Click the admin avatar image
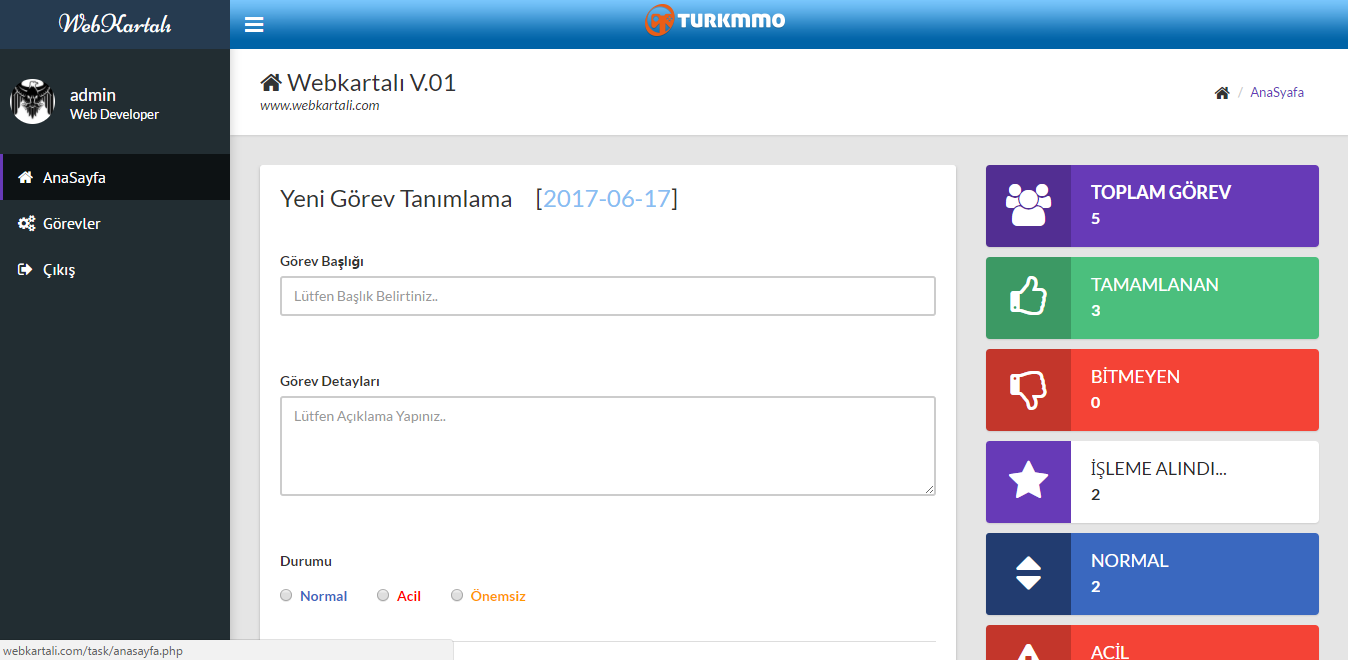This screenshot has height=660, width=1348. (x=32, y=102)
